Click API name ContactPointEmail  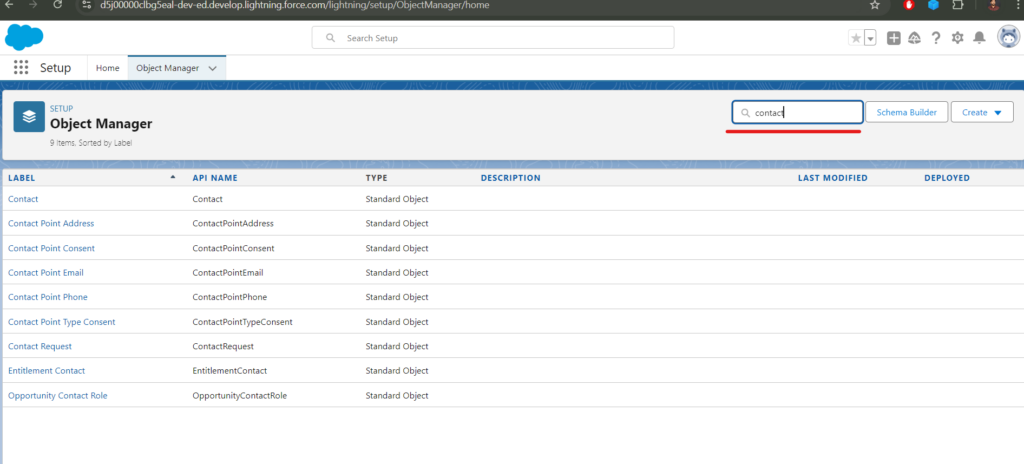point(228,273)
